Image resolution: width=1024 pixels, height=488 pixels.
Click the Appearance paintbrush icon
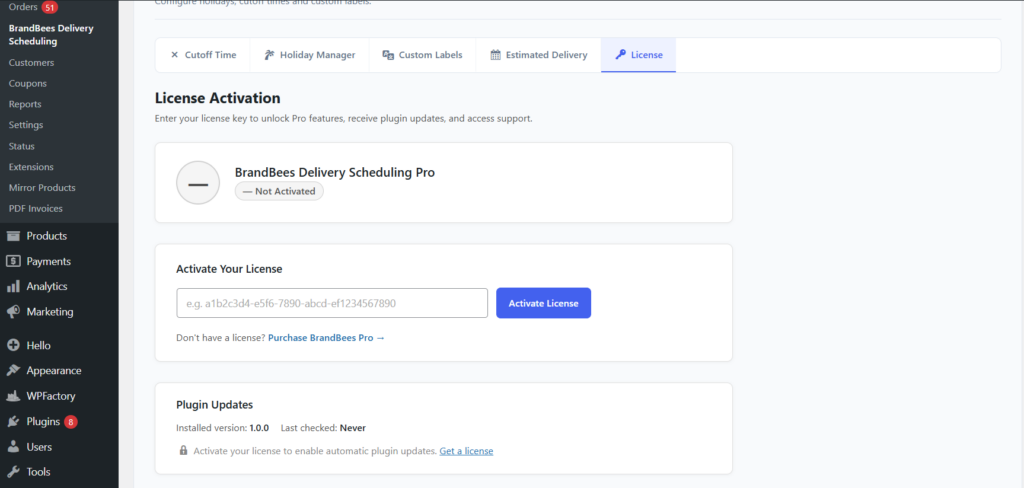(x=13, y=370)
